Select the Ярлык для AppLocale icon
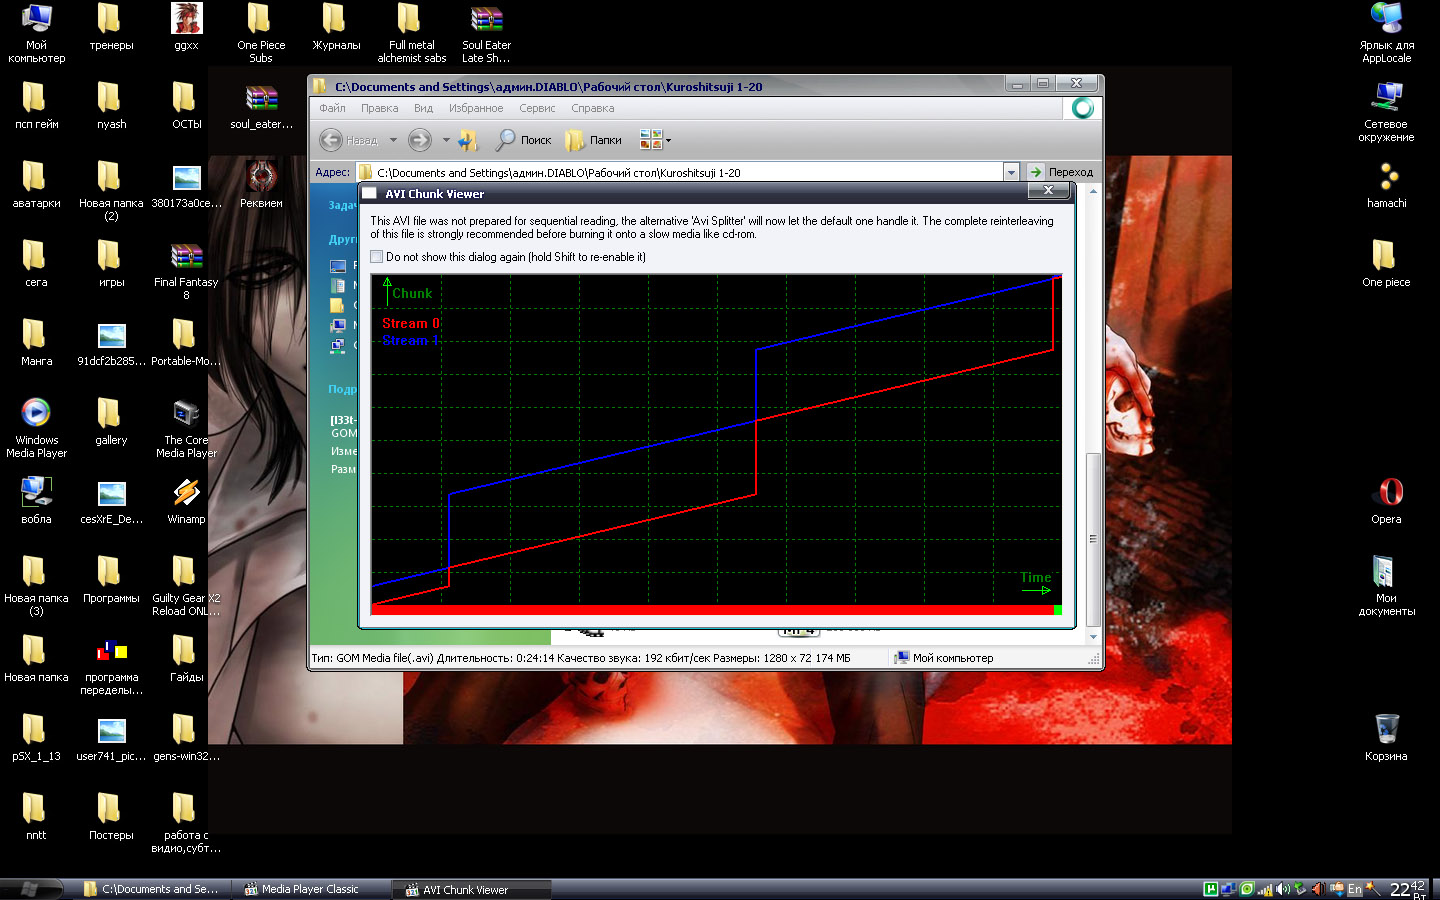The width and height of the screenshot is (1440, 900). [x=1386, y=34]
